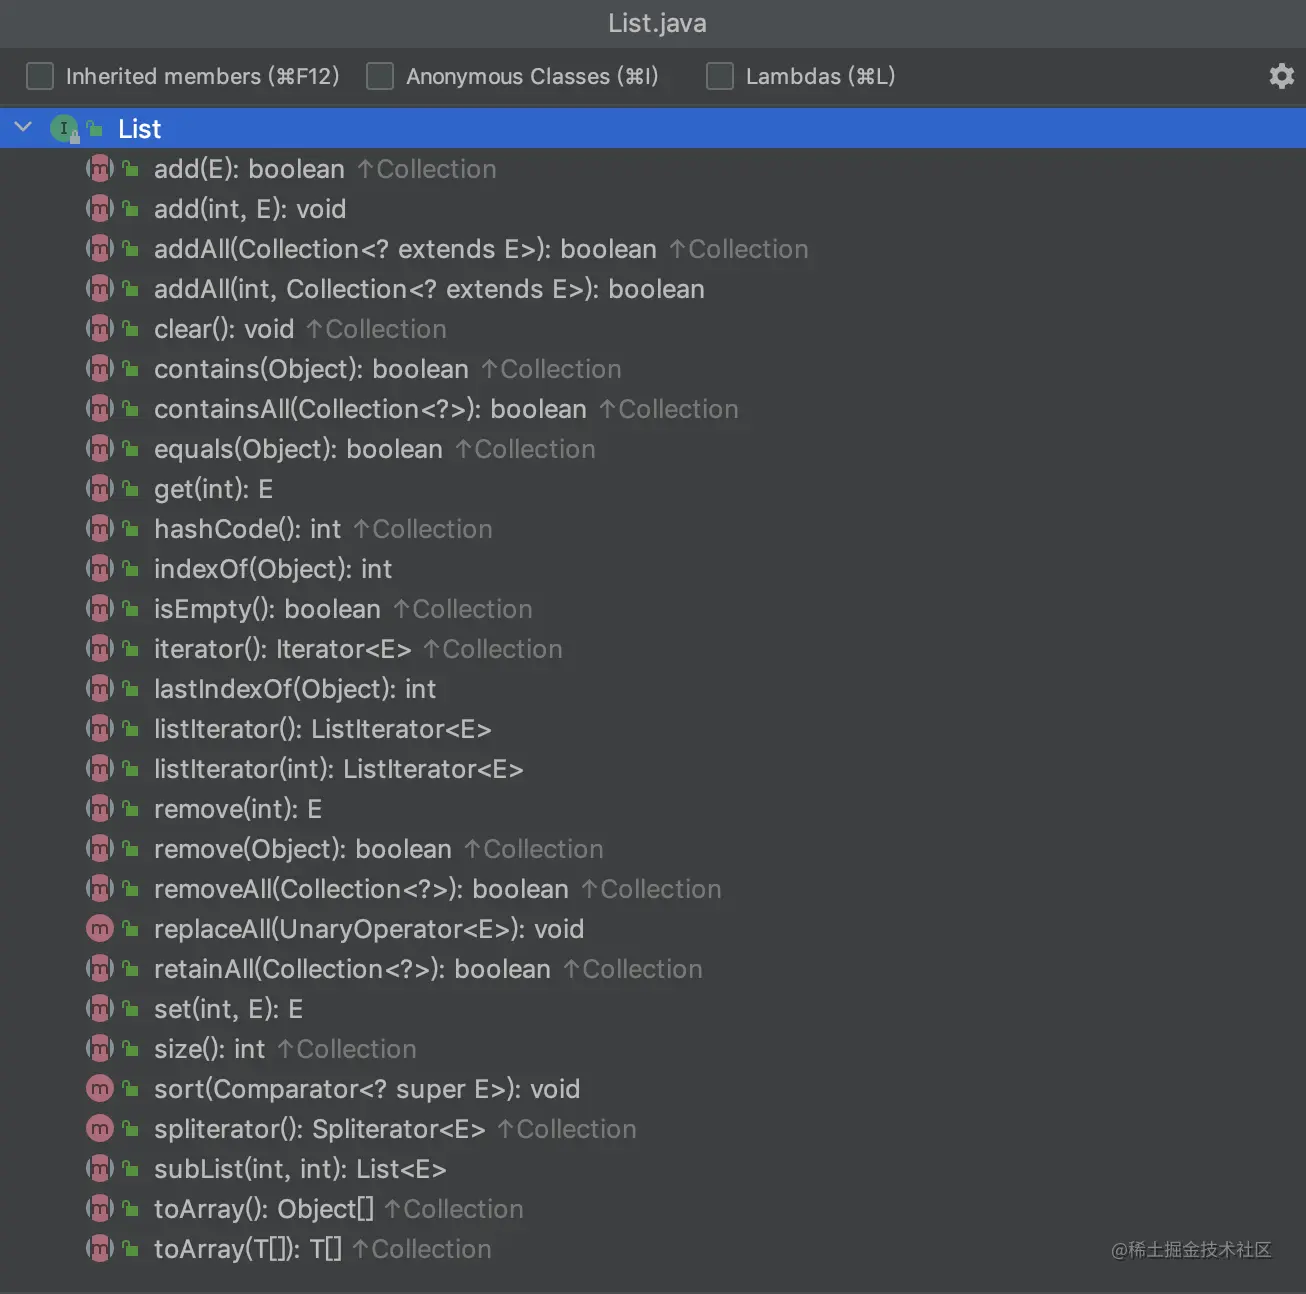Click public lock icon of lastIndexOf(Object)

130,689
